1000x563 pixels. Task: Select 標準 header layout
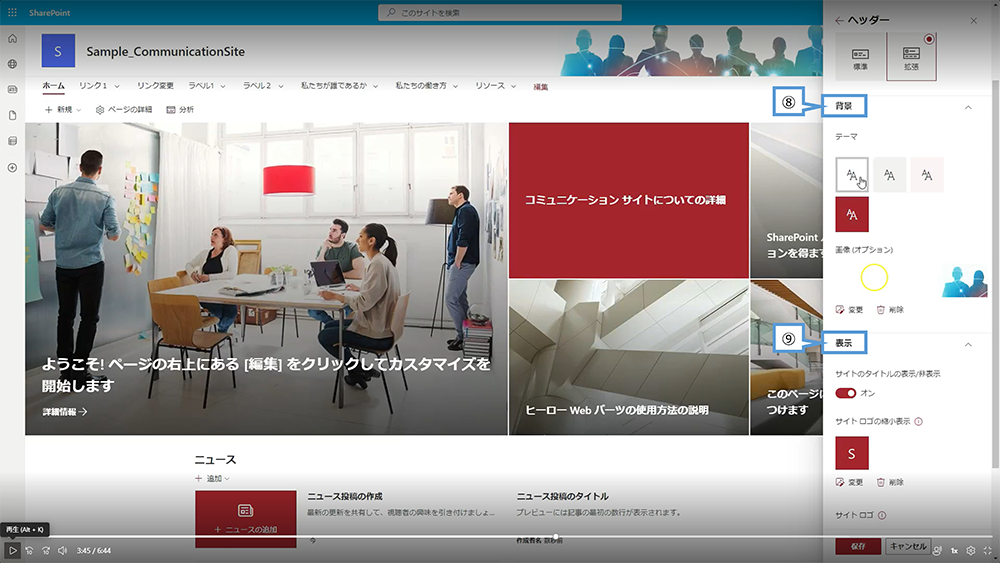[860, 57]
